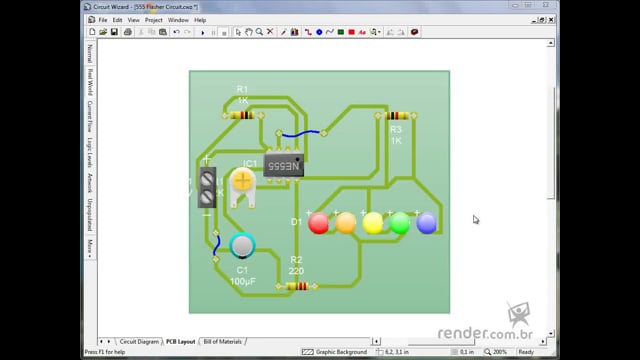The width and height of the screenshot is (640, 360).
Task: Select the blue Pad tool
Action: pos(319,32)
